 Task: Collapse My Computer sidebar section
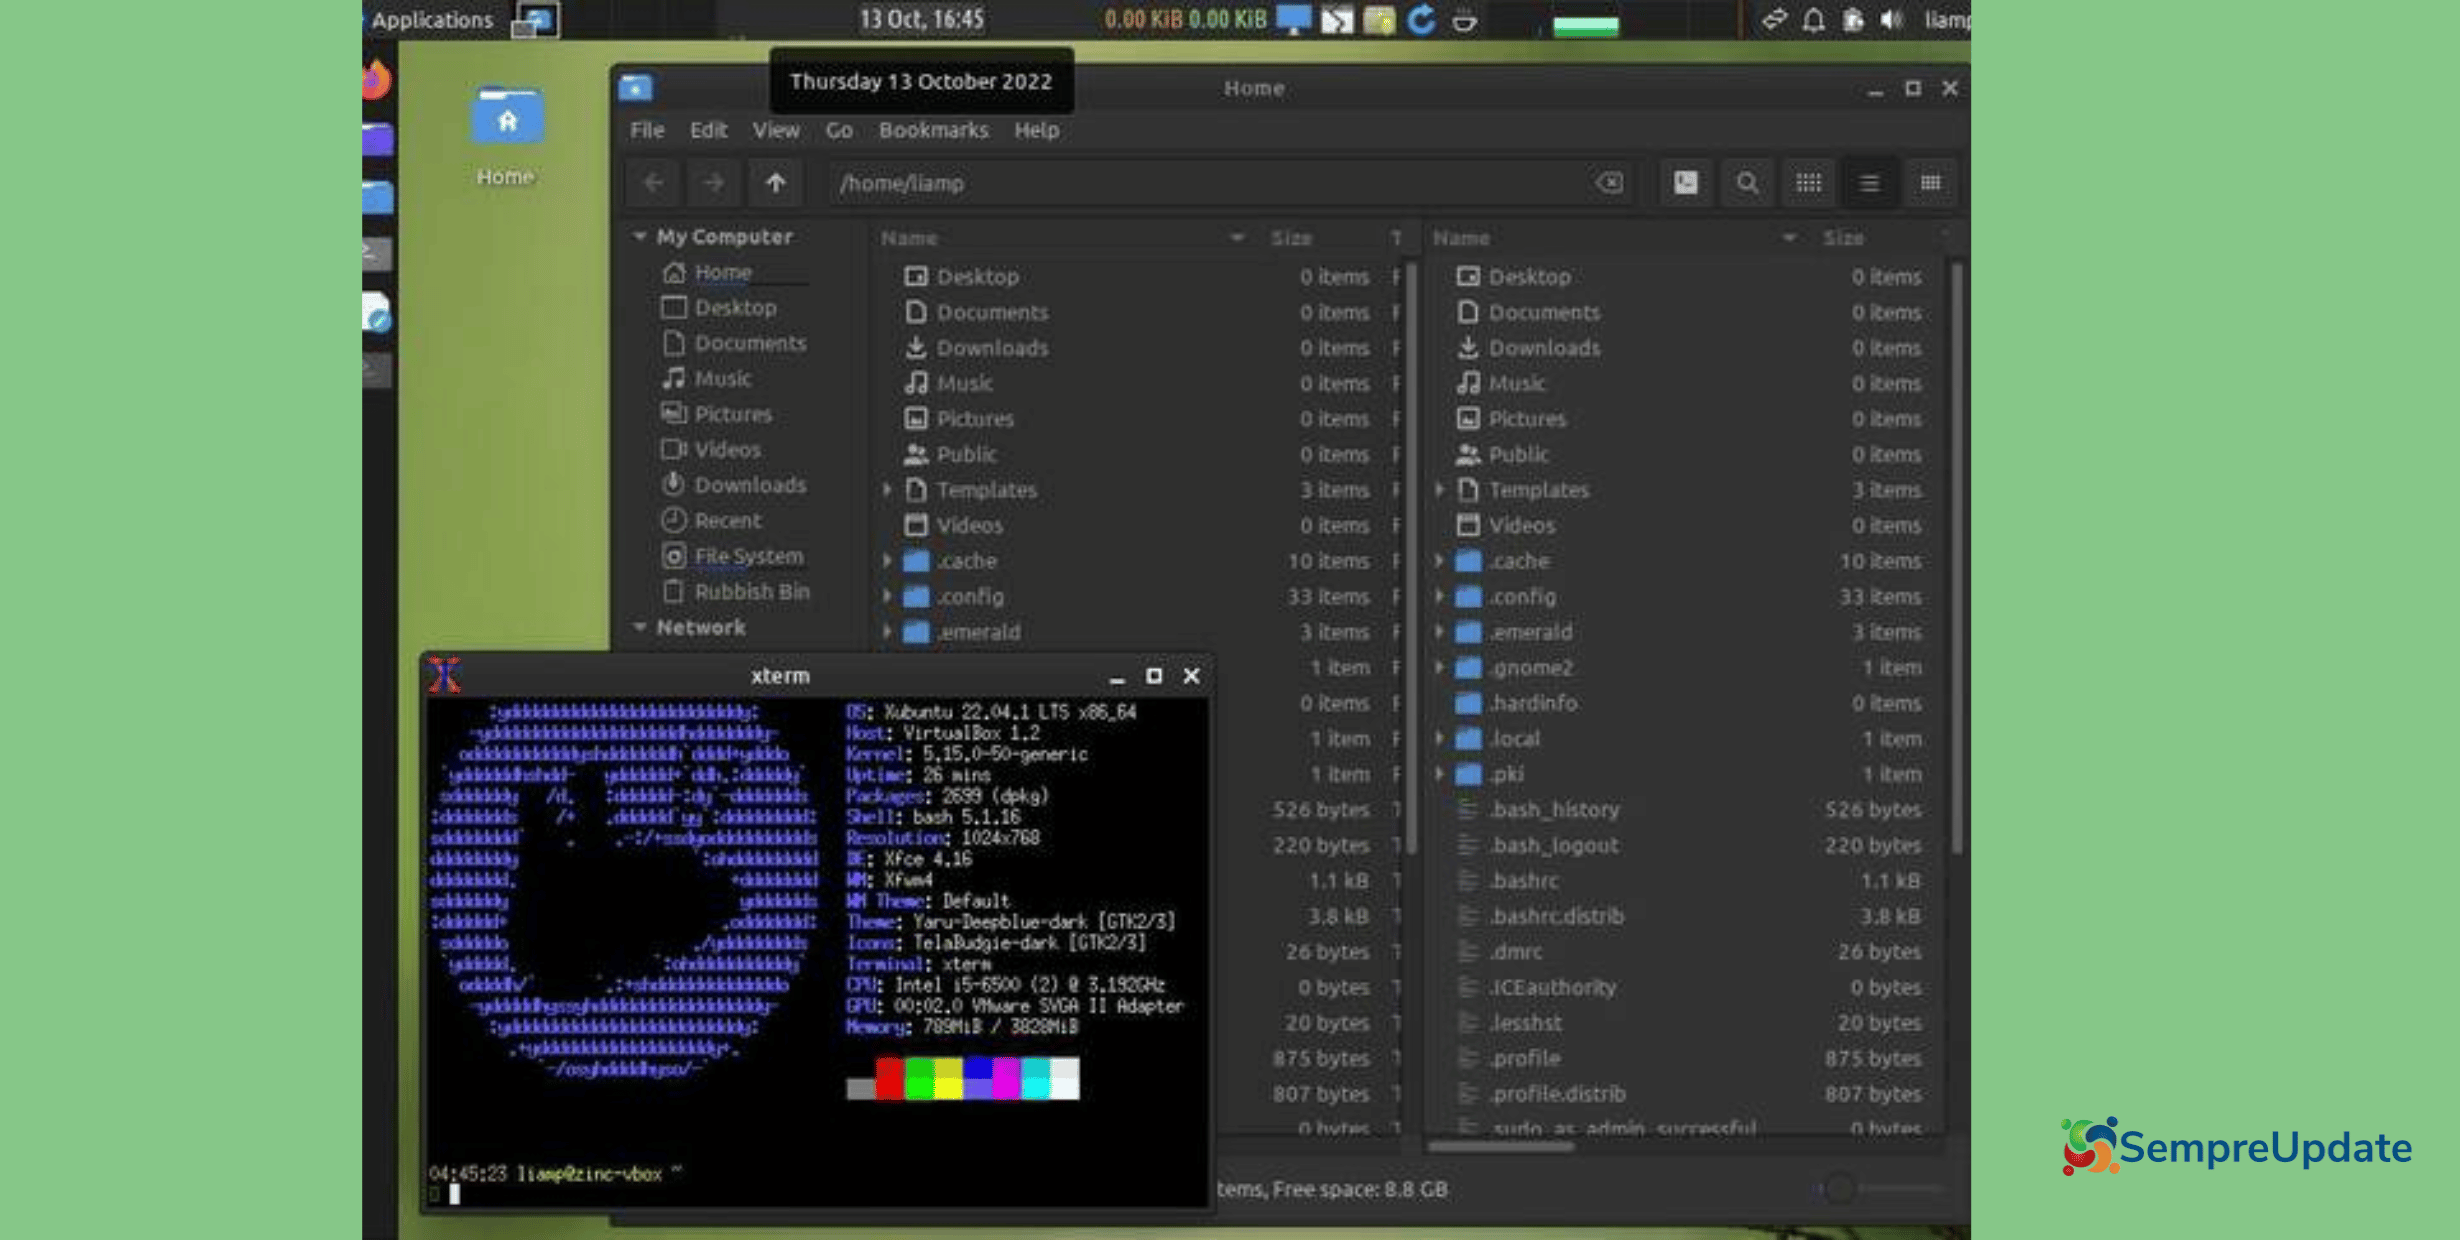[x=640, y=236]
